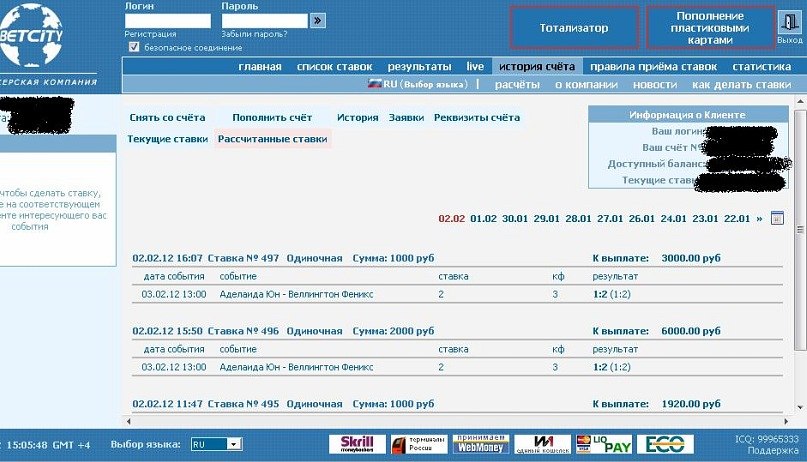Open the статистика menu item
Viewport: 807px width, 462px height.
762,66
